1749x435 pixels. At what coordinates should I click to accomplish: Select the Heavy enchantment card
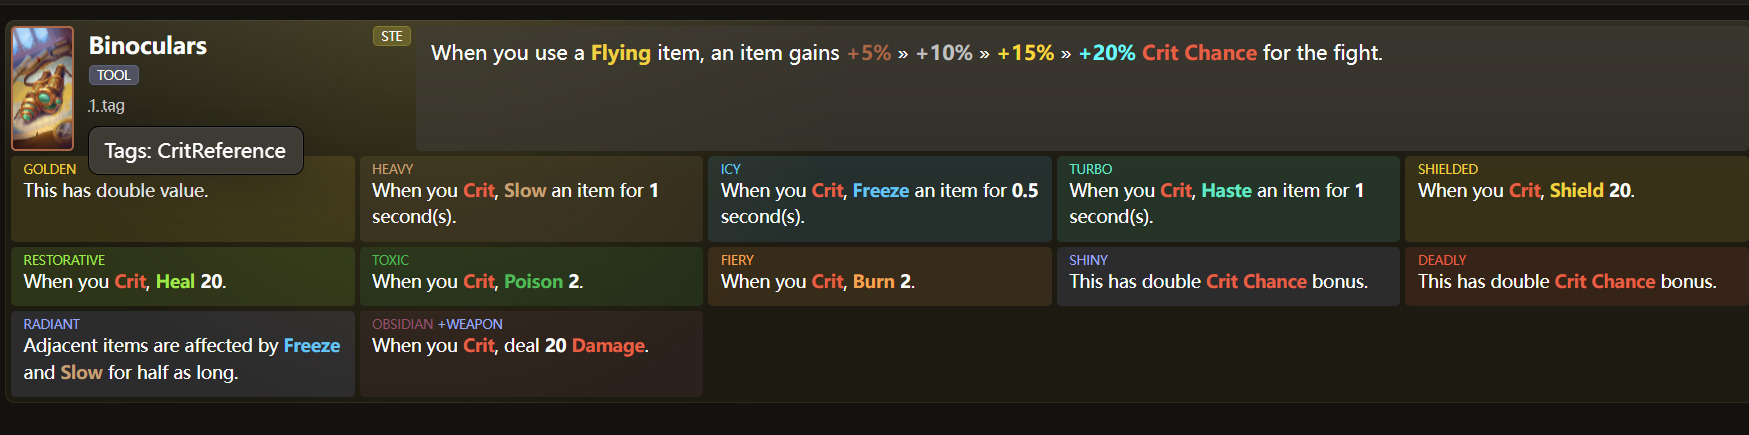[530, 198]
